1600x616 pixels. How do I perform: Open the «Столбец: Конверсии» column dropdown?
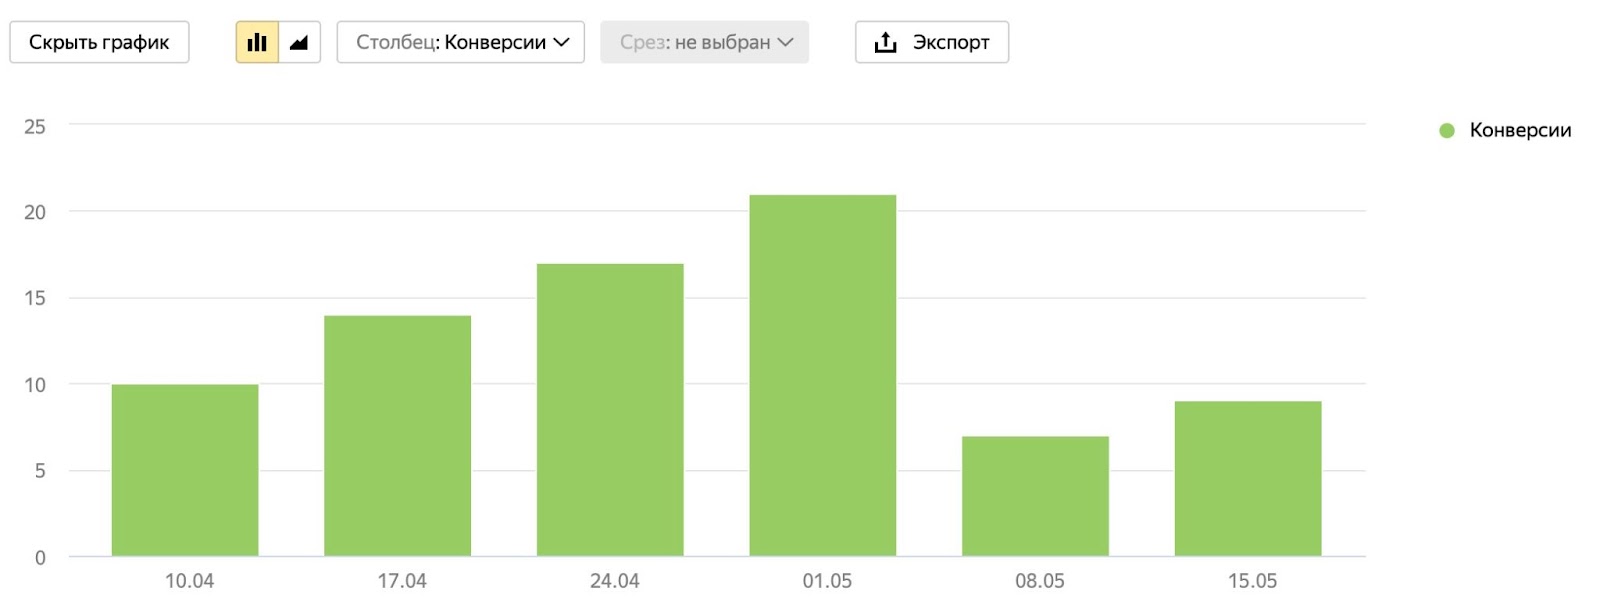pos(461,42)
